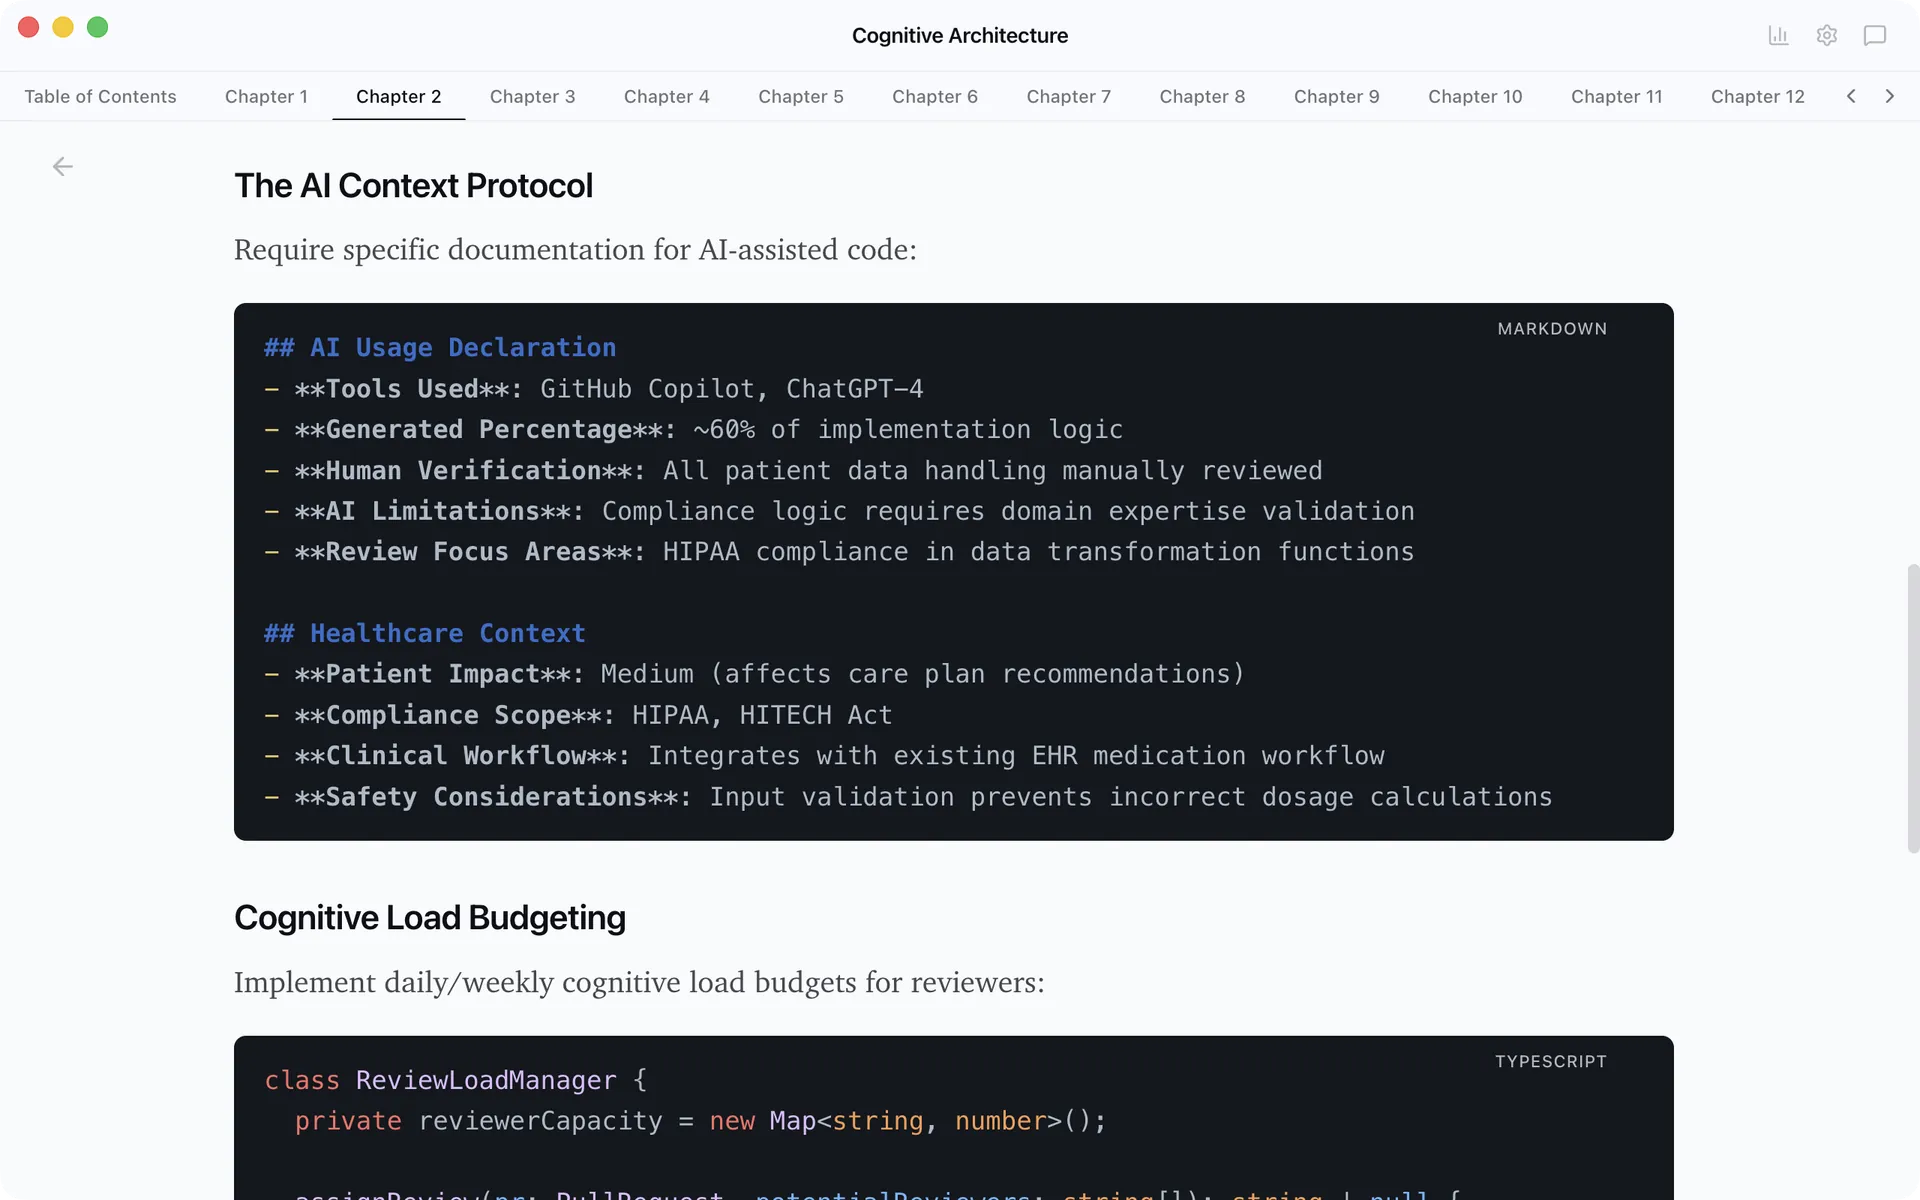The image size is (1920, 1200).
Task: Click the "**Review Focus Areas**" code line
Action: coord(840,552)
